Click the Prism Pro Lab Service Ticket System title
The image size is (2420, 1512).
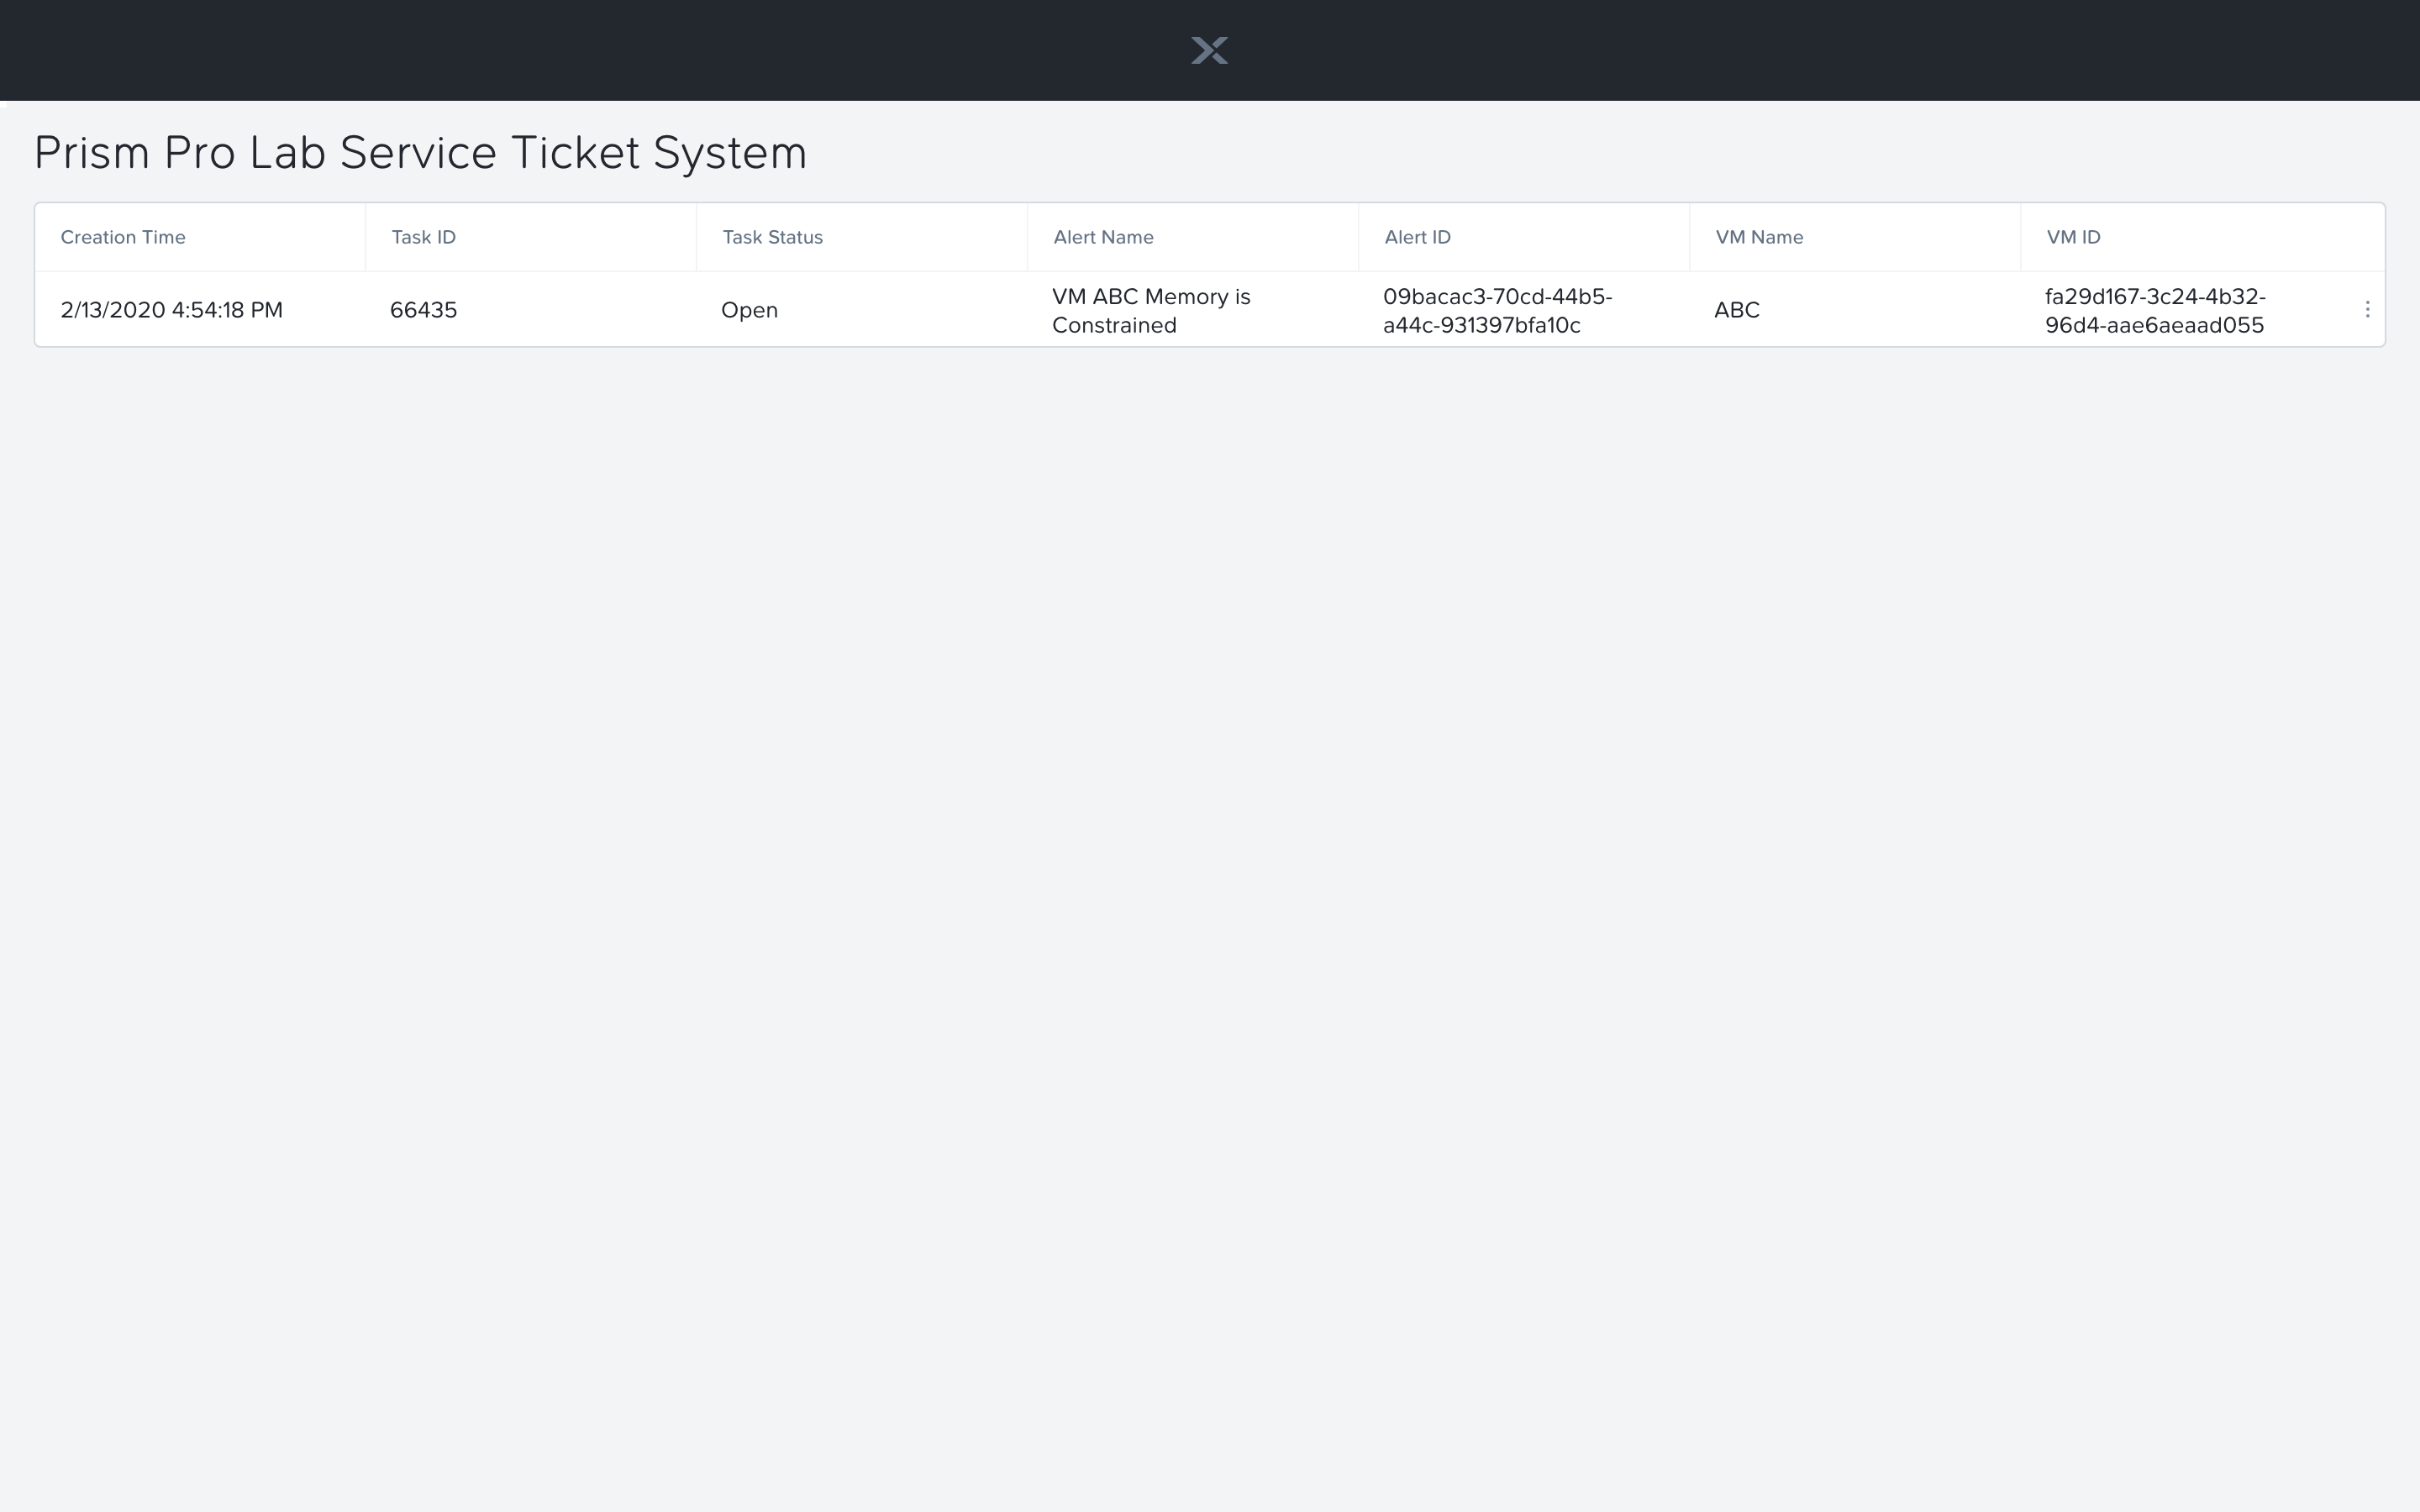point(421,153)
